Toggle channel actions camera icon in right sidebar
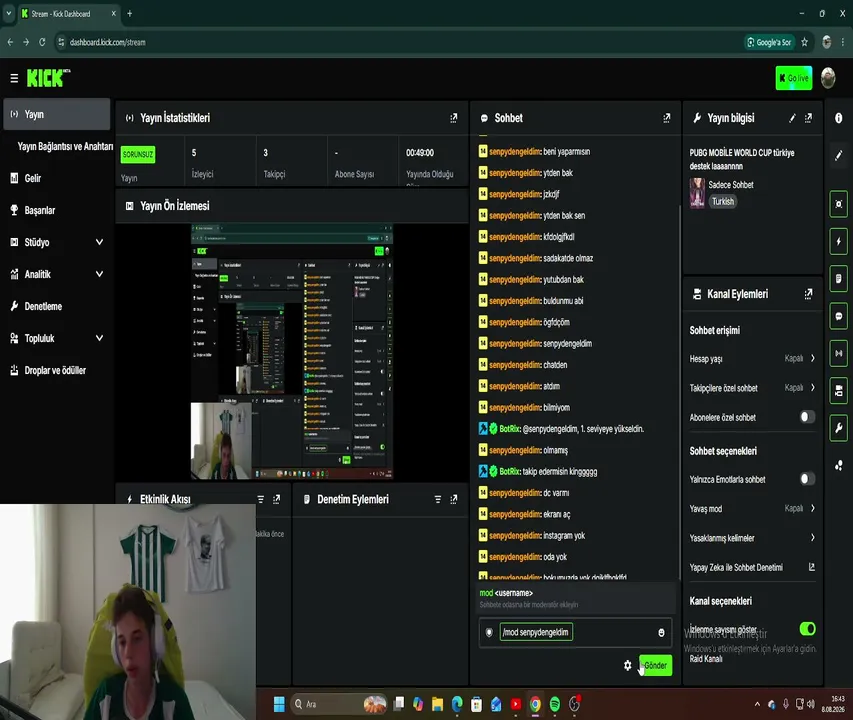Screen dimensions: 853x720 click(x=838, y=391)
